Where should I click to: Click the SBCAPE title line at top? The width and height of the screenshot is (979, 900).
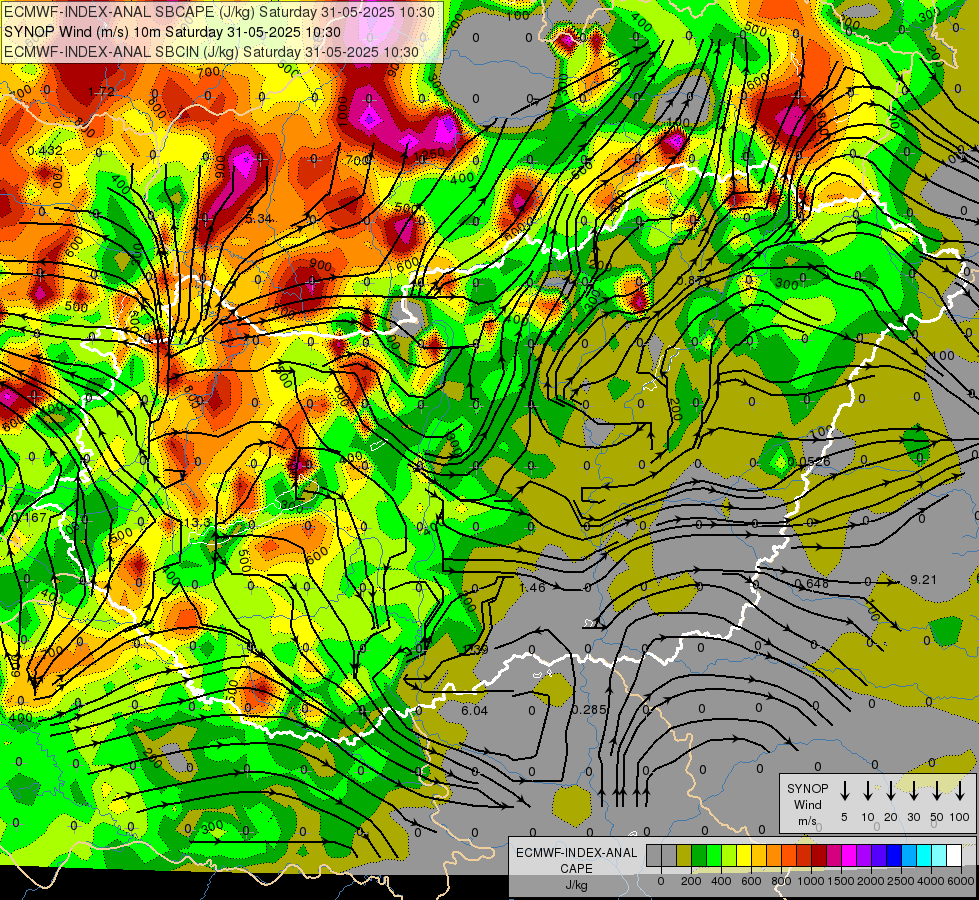[219, 12]
